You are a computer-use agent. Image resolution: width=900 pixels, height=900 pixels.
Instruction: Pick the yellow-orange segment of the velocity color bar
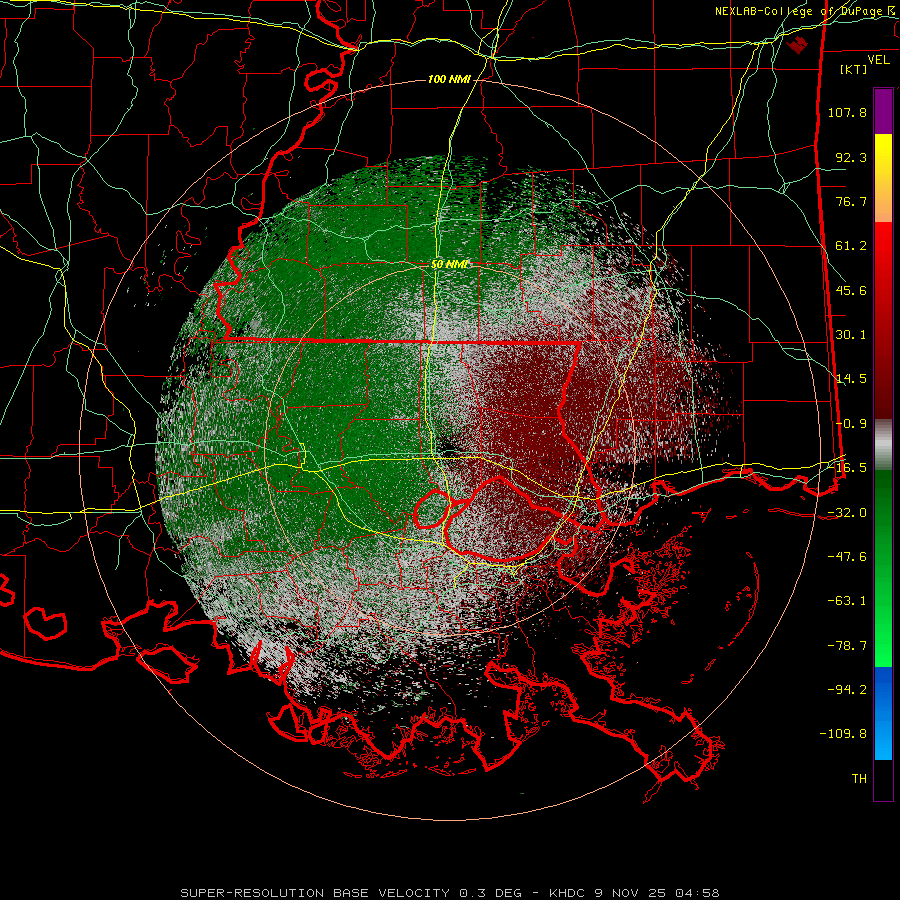(x=883, y=178)
